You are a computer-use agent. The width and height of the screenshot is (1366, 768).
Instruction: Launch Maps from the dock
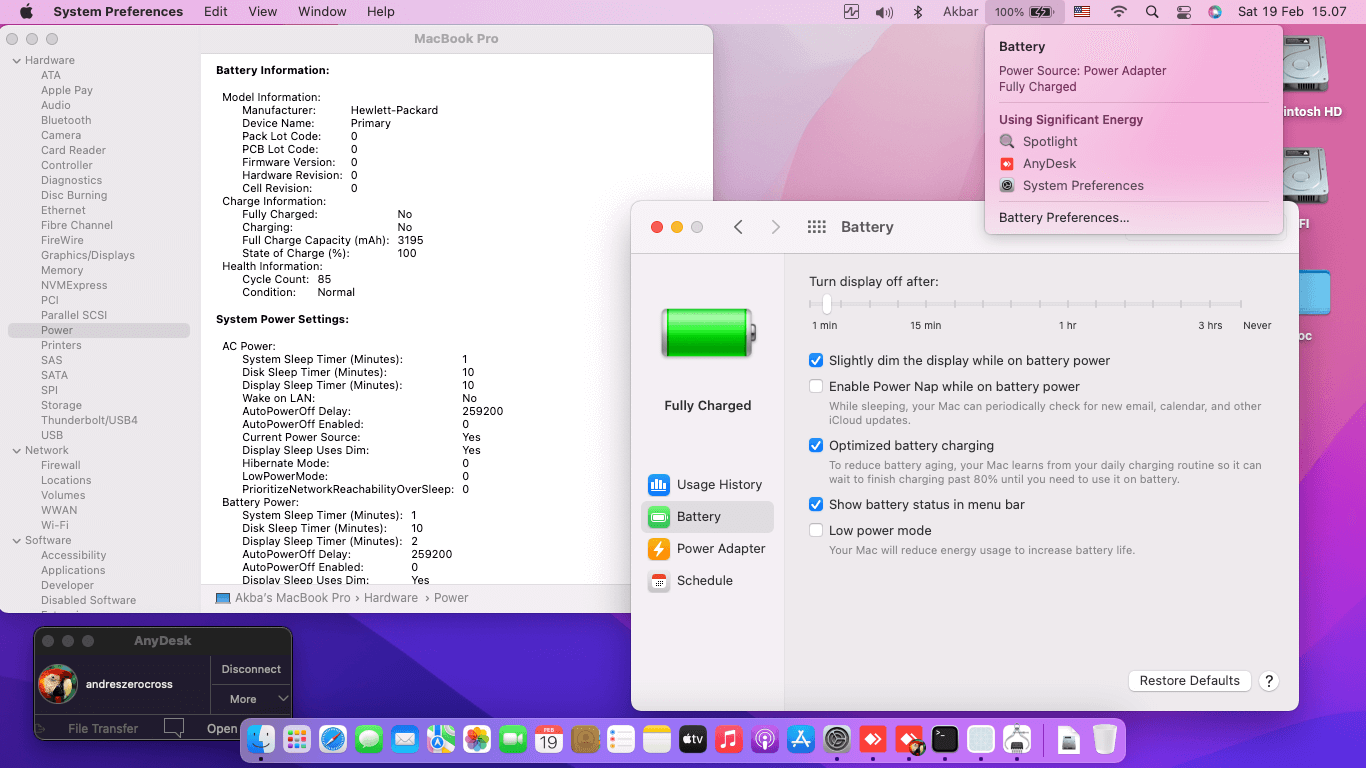[x=441, y=739]
